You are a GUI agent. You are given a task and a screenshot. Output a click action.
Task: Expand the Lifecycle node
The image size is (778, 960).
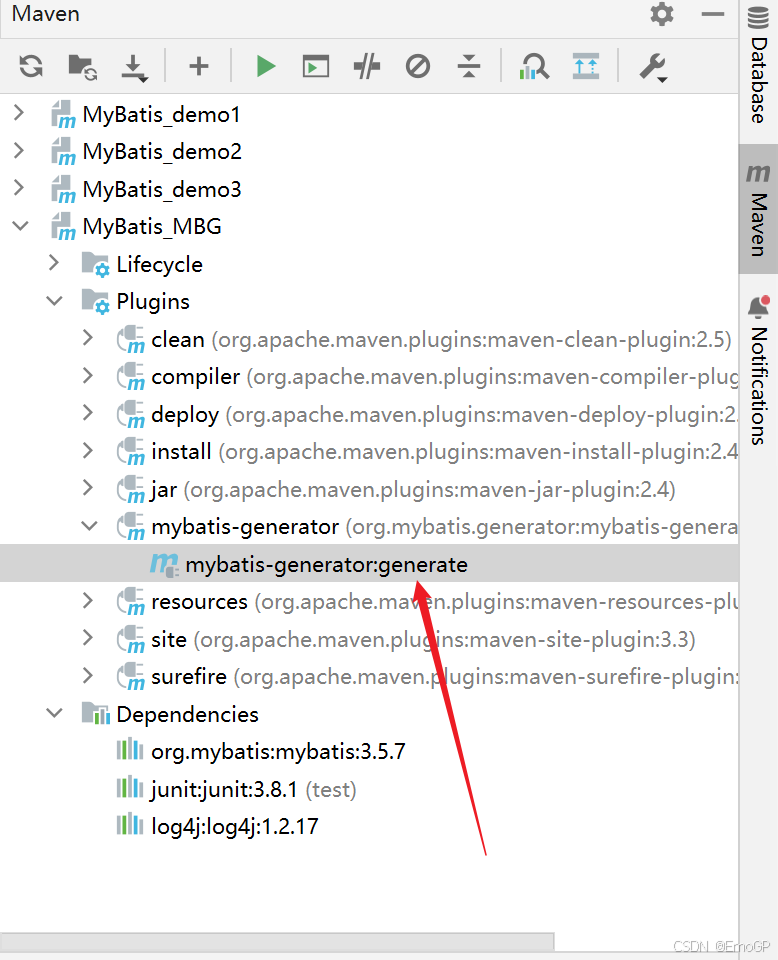coord(54,263)
